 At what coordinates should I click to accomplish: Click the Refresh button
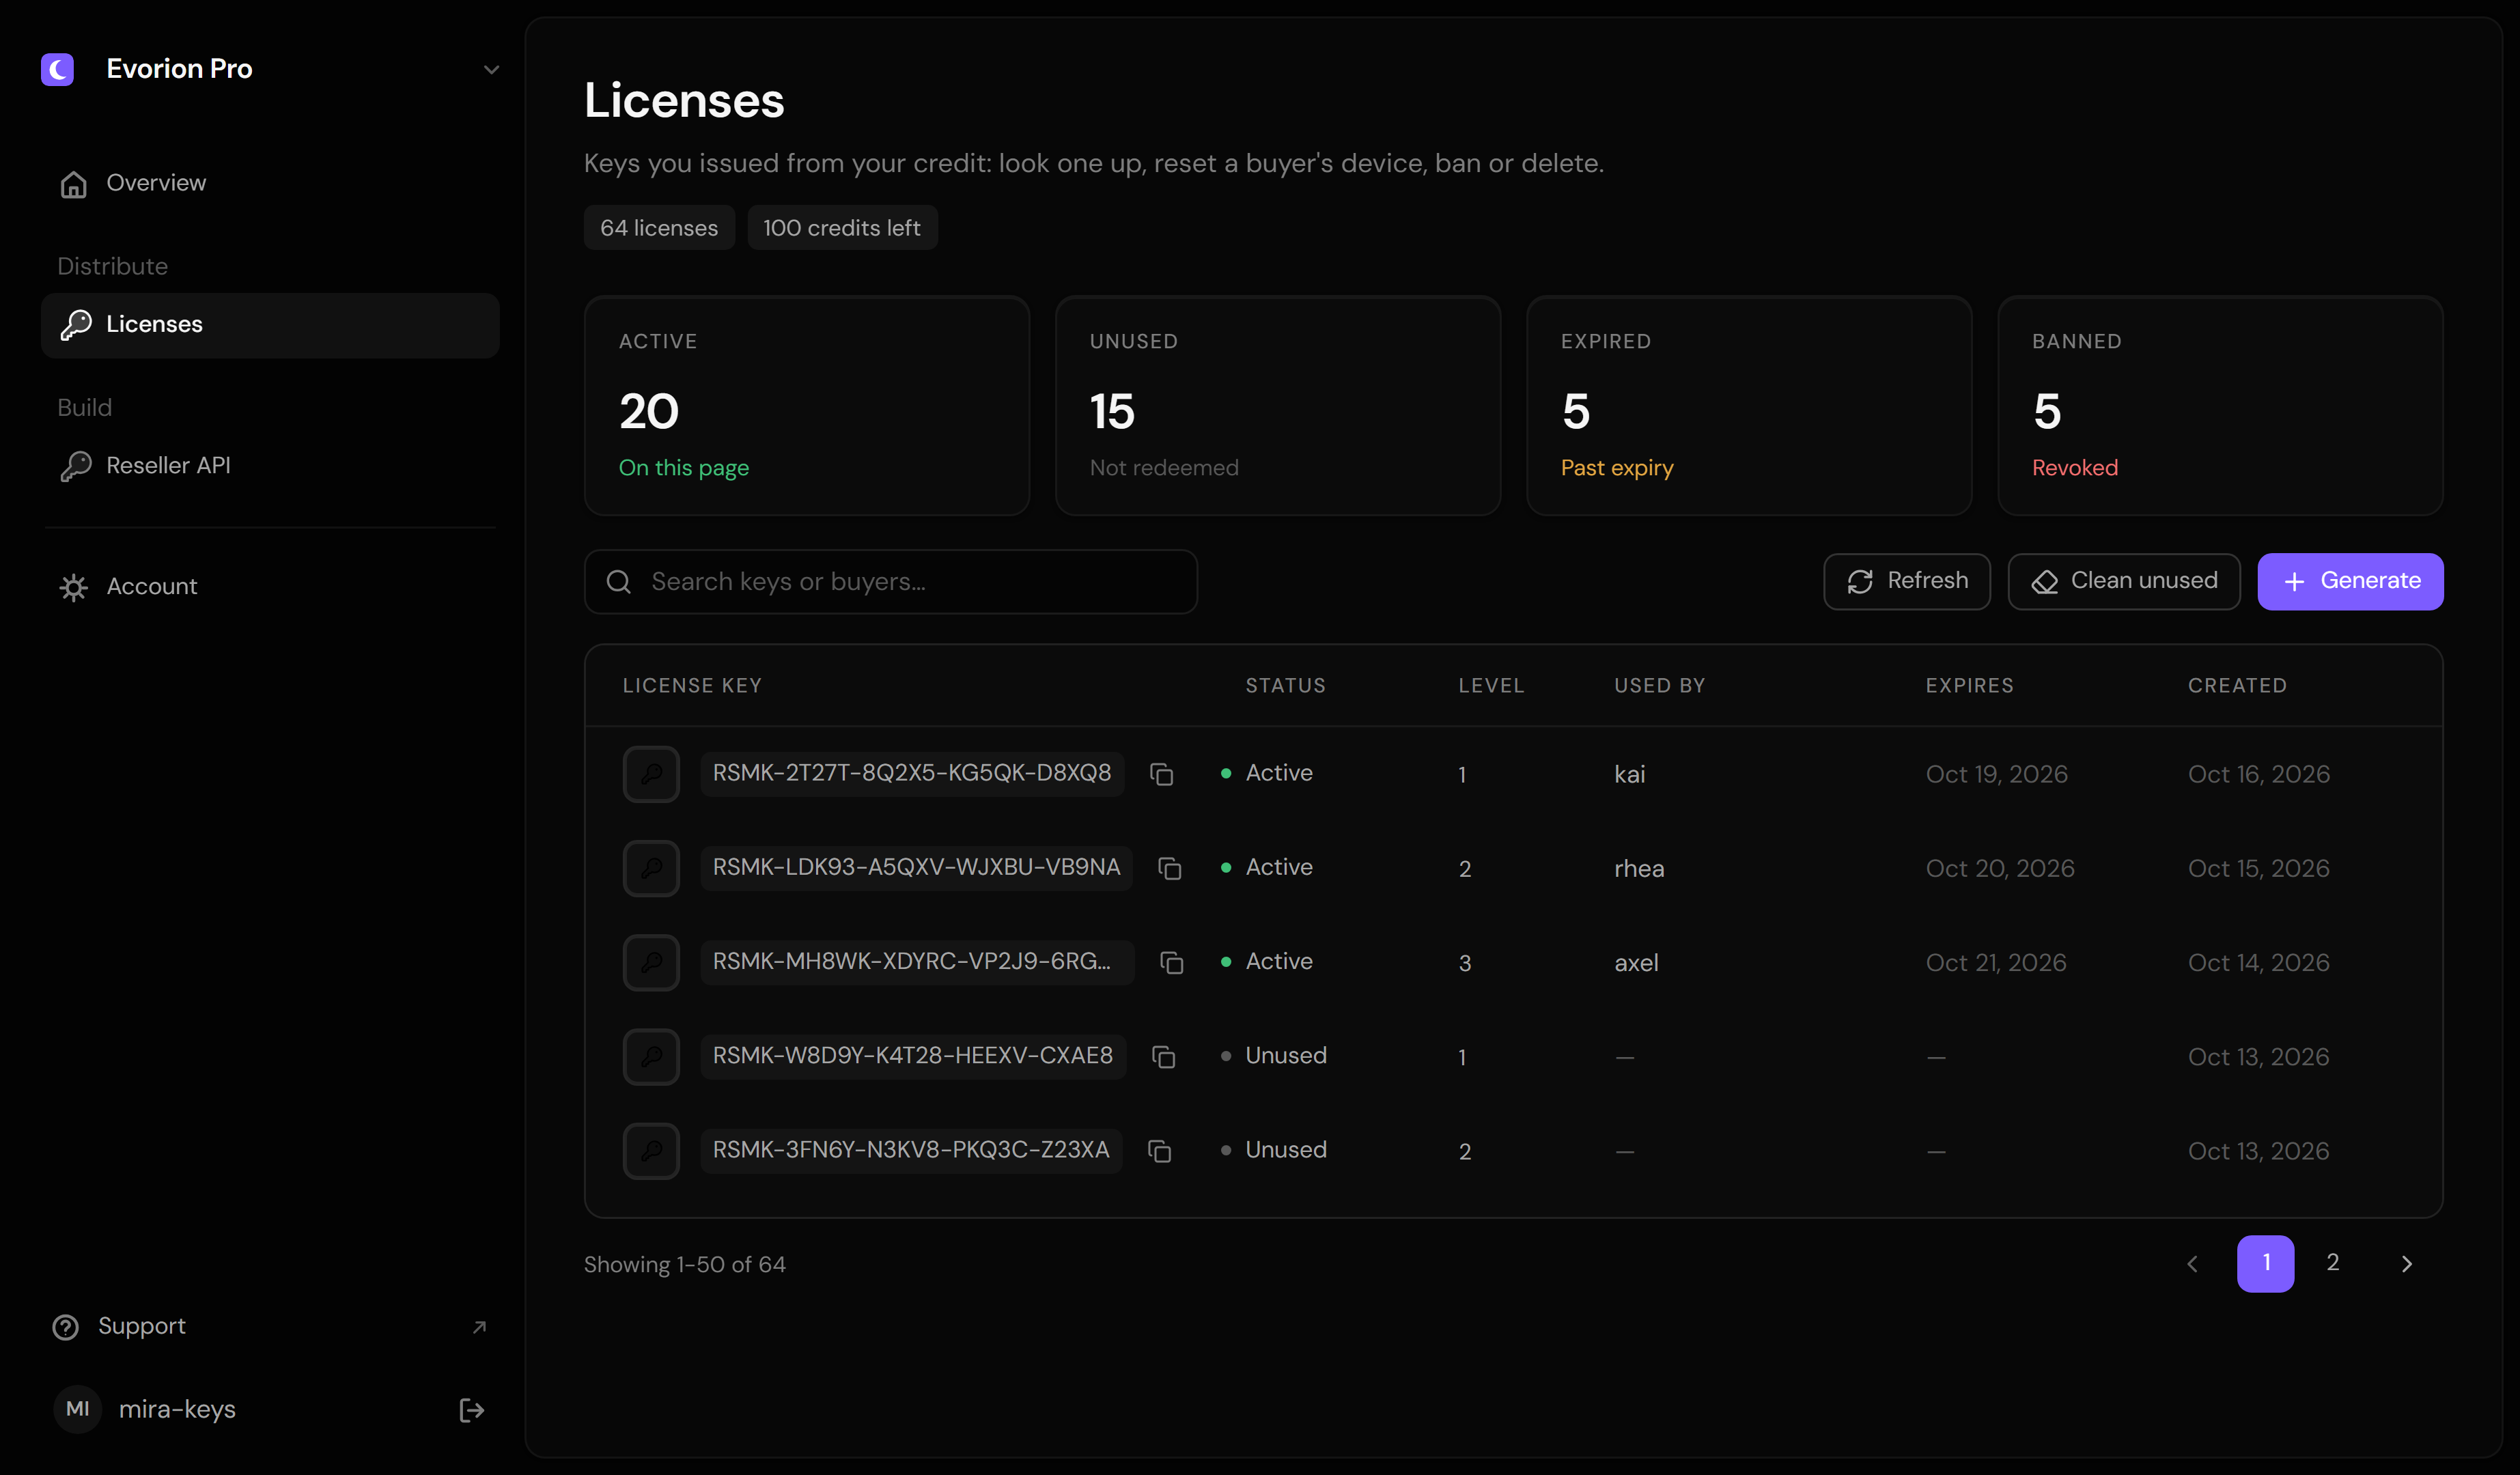tap(1907, 582)
